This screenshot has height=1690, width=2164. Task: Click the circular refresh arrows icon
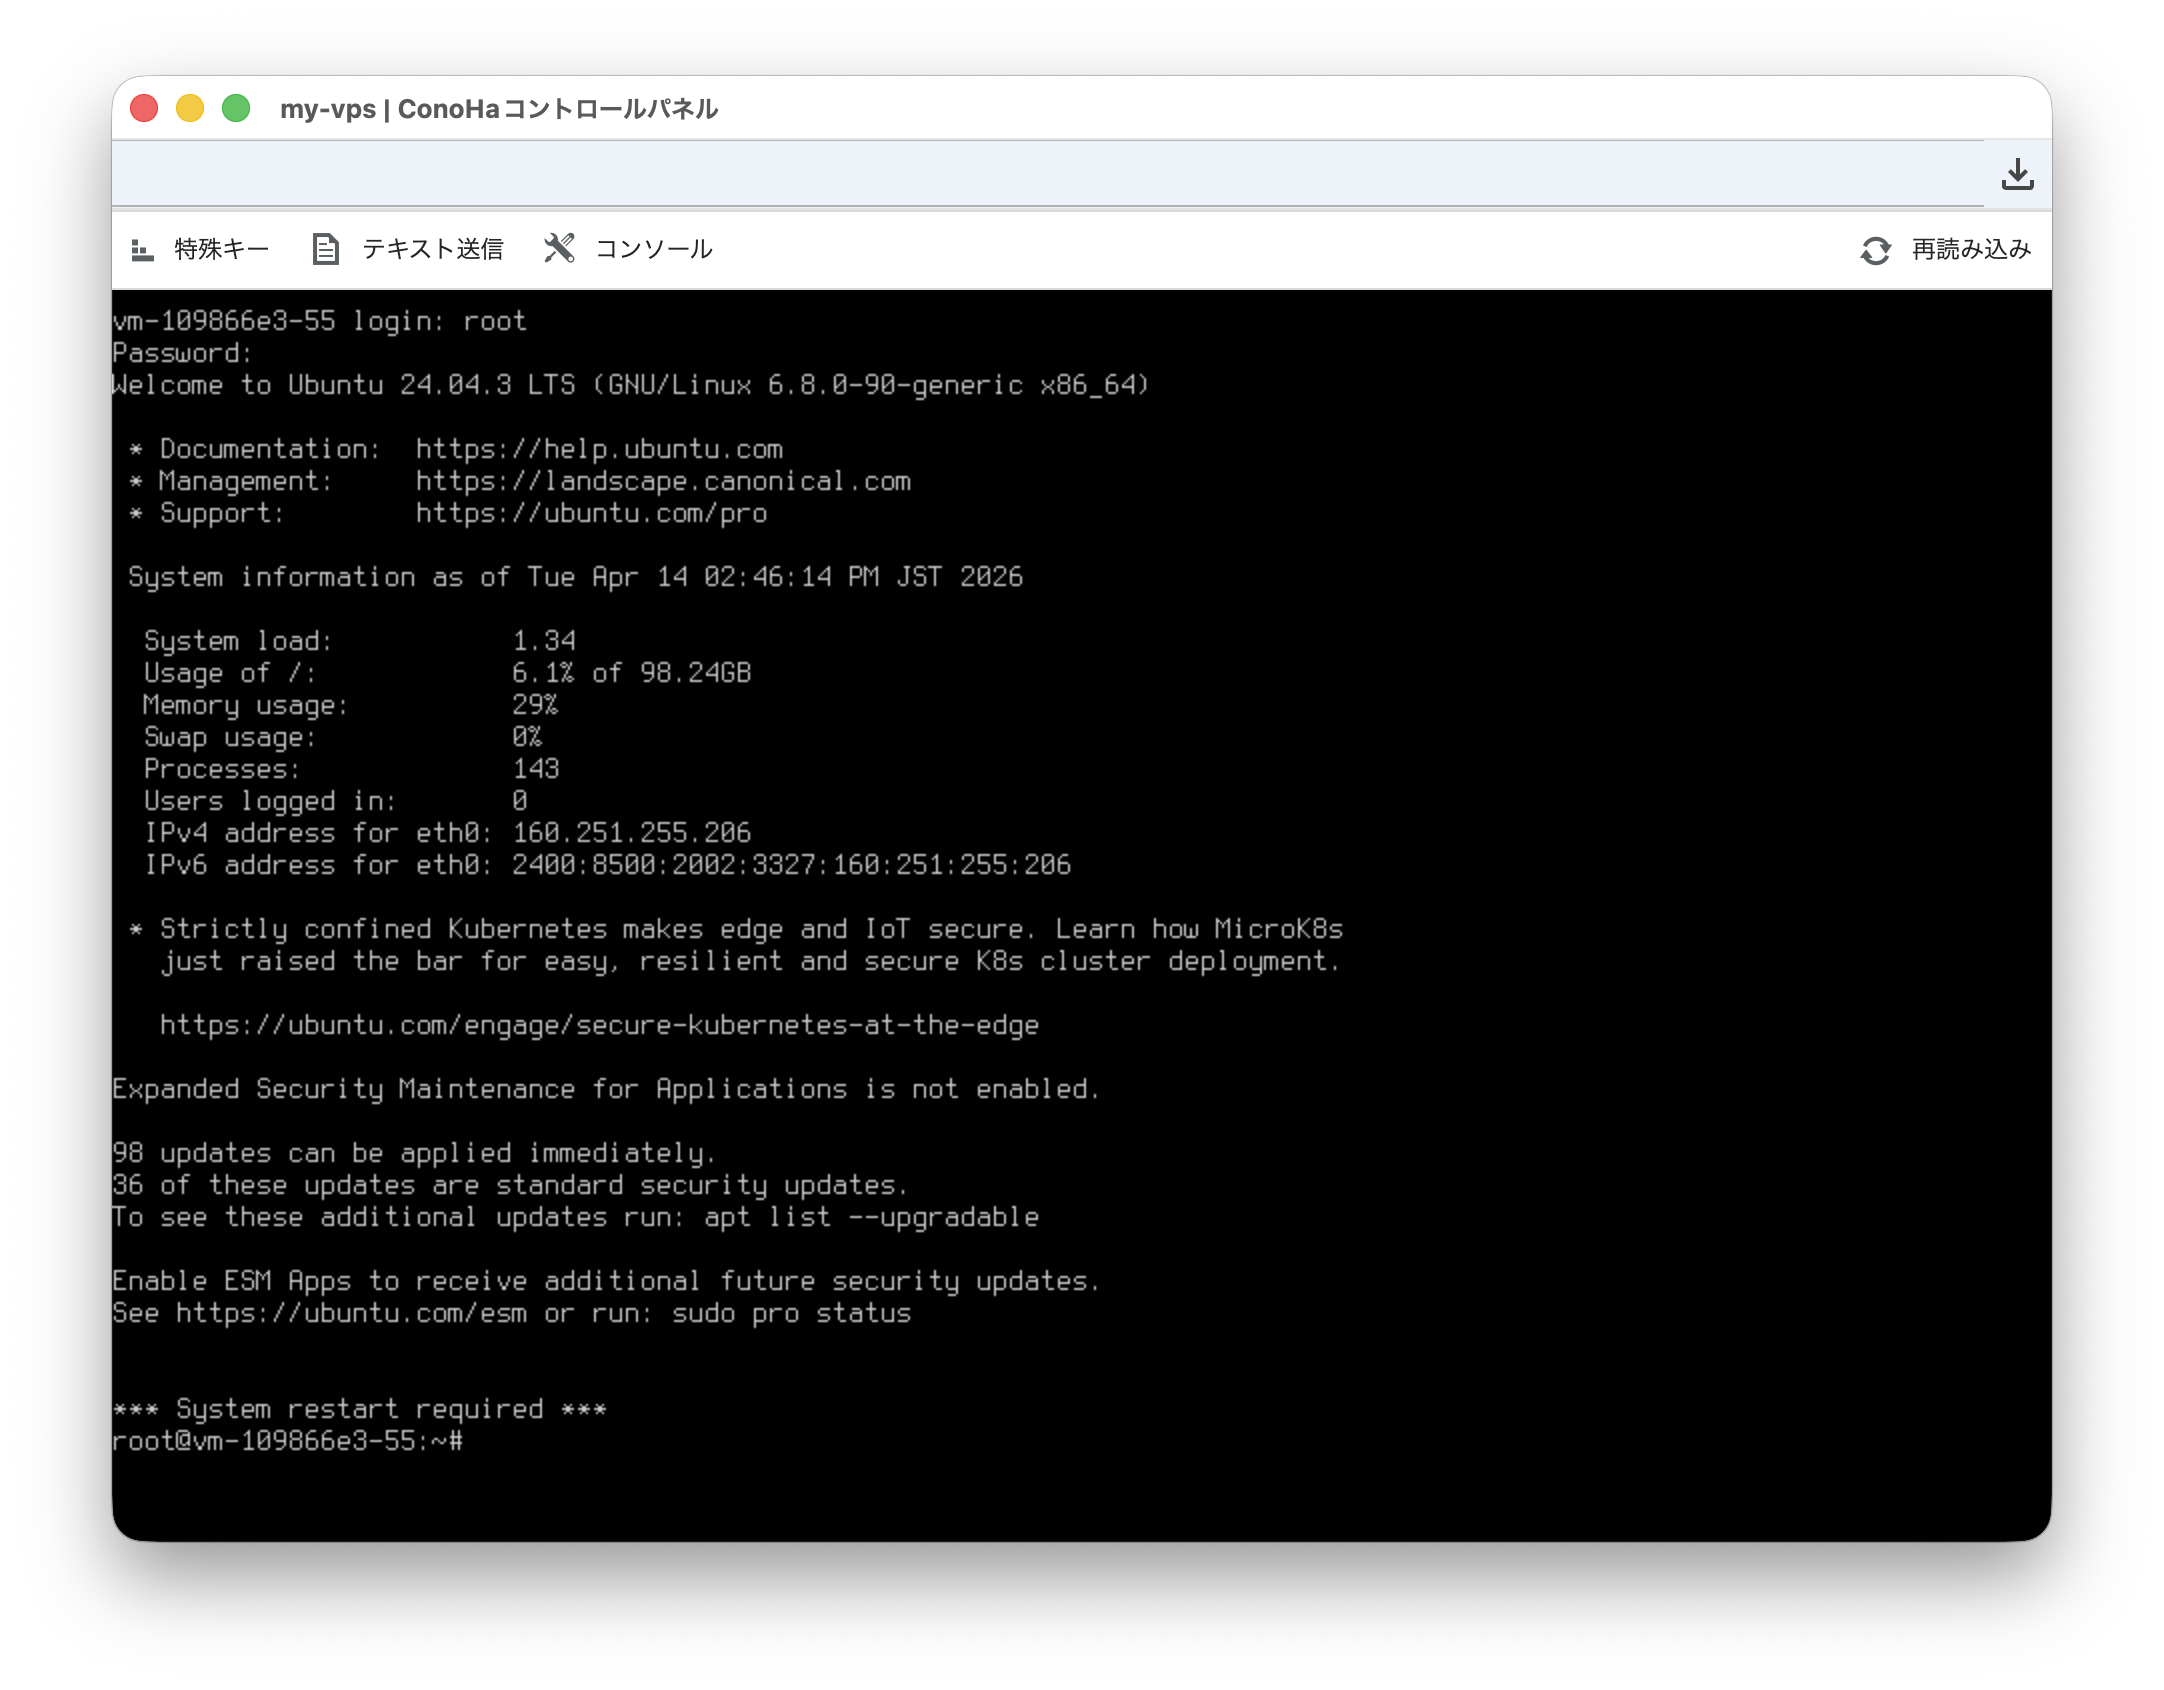[1875, 250]
